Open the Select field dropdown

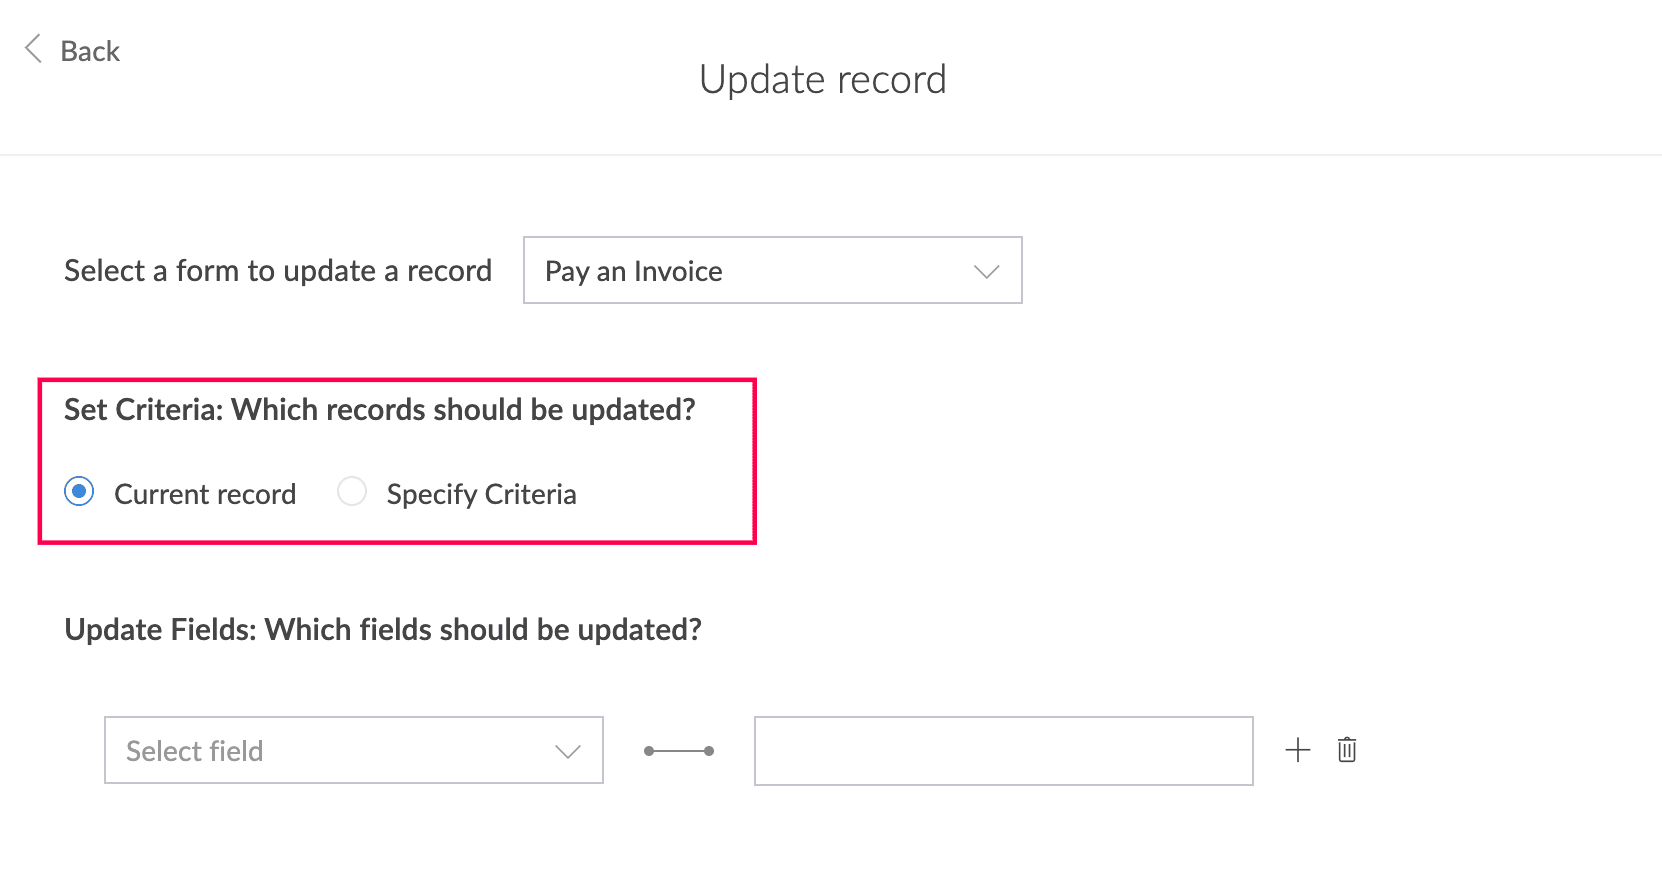point(354,750)
